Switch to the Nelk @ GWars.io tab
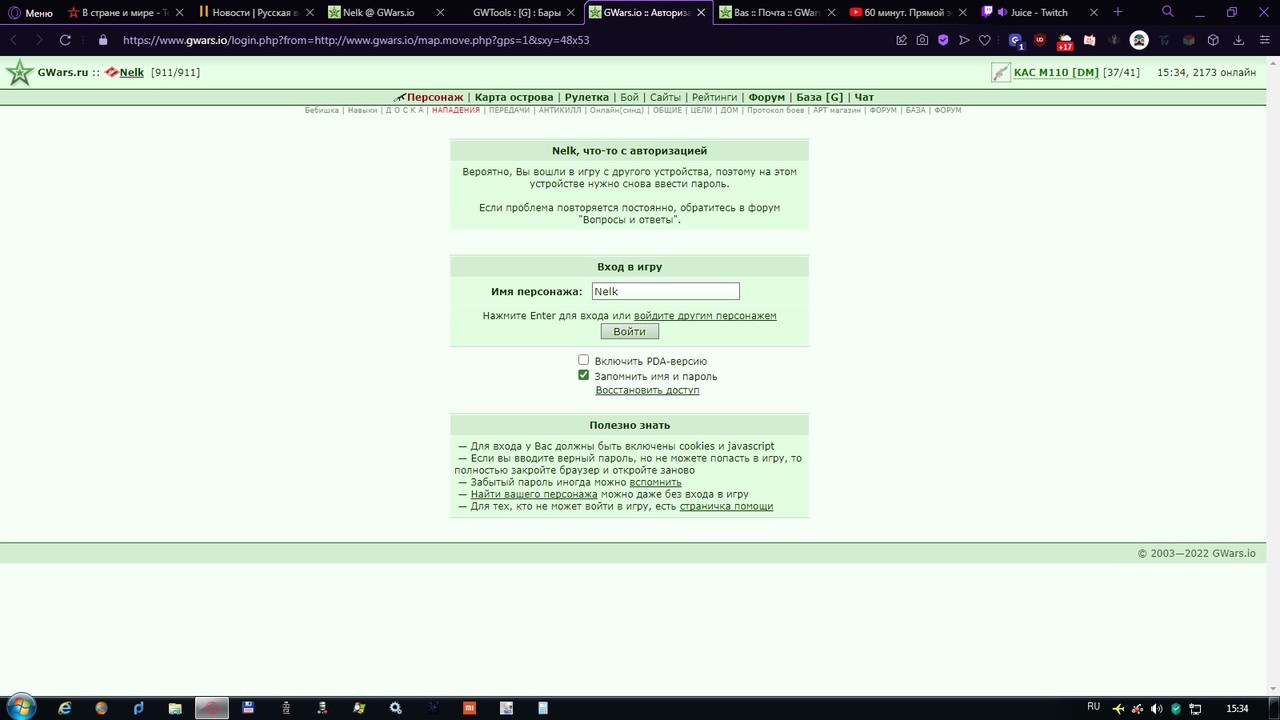The width and height of the screenshot is (1280, 720). (385, 13)
